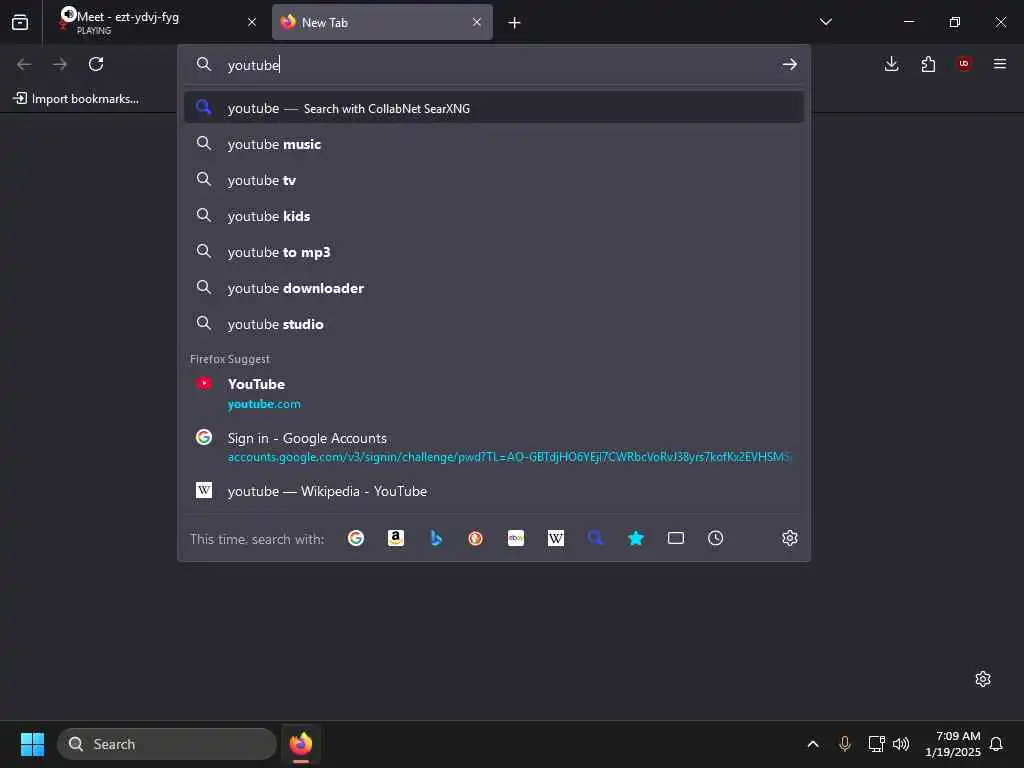Screen dimensions: 1024x768
Task: Open the Downloads panel
Action: (891, 64)
